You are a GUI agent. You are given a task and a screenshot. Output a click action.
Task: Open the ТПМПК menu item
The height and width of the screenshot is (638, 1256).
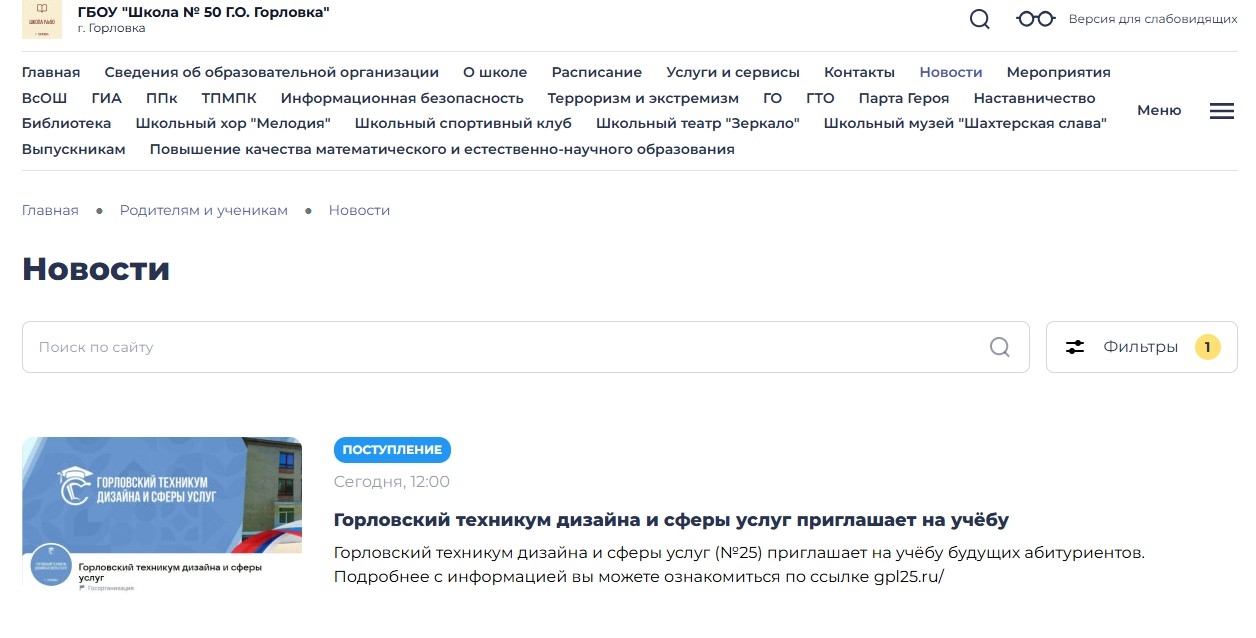point(229,98)
